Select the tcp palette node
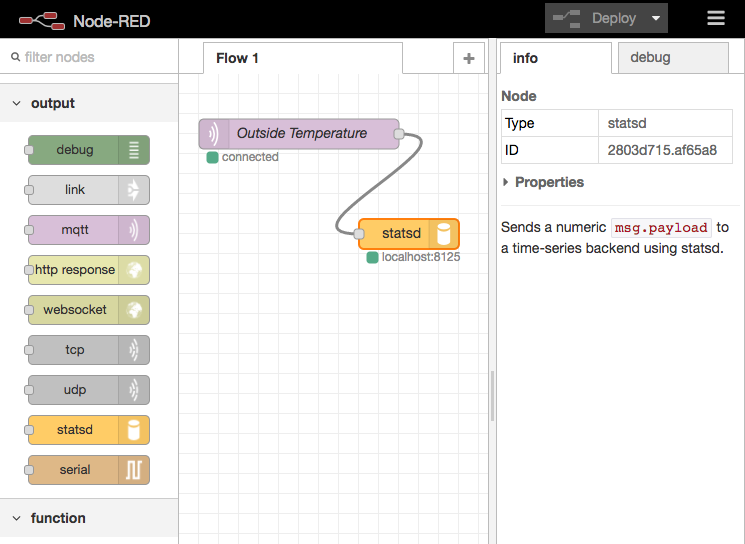The height and width of the screenshot is (544, 745). click(89, 350)
